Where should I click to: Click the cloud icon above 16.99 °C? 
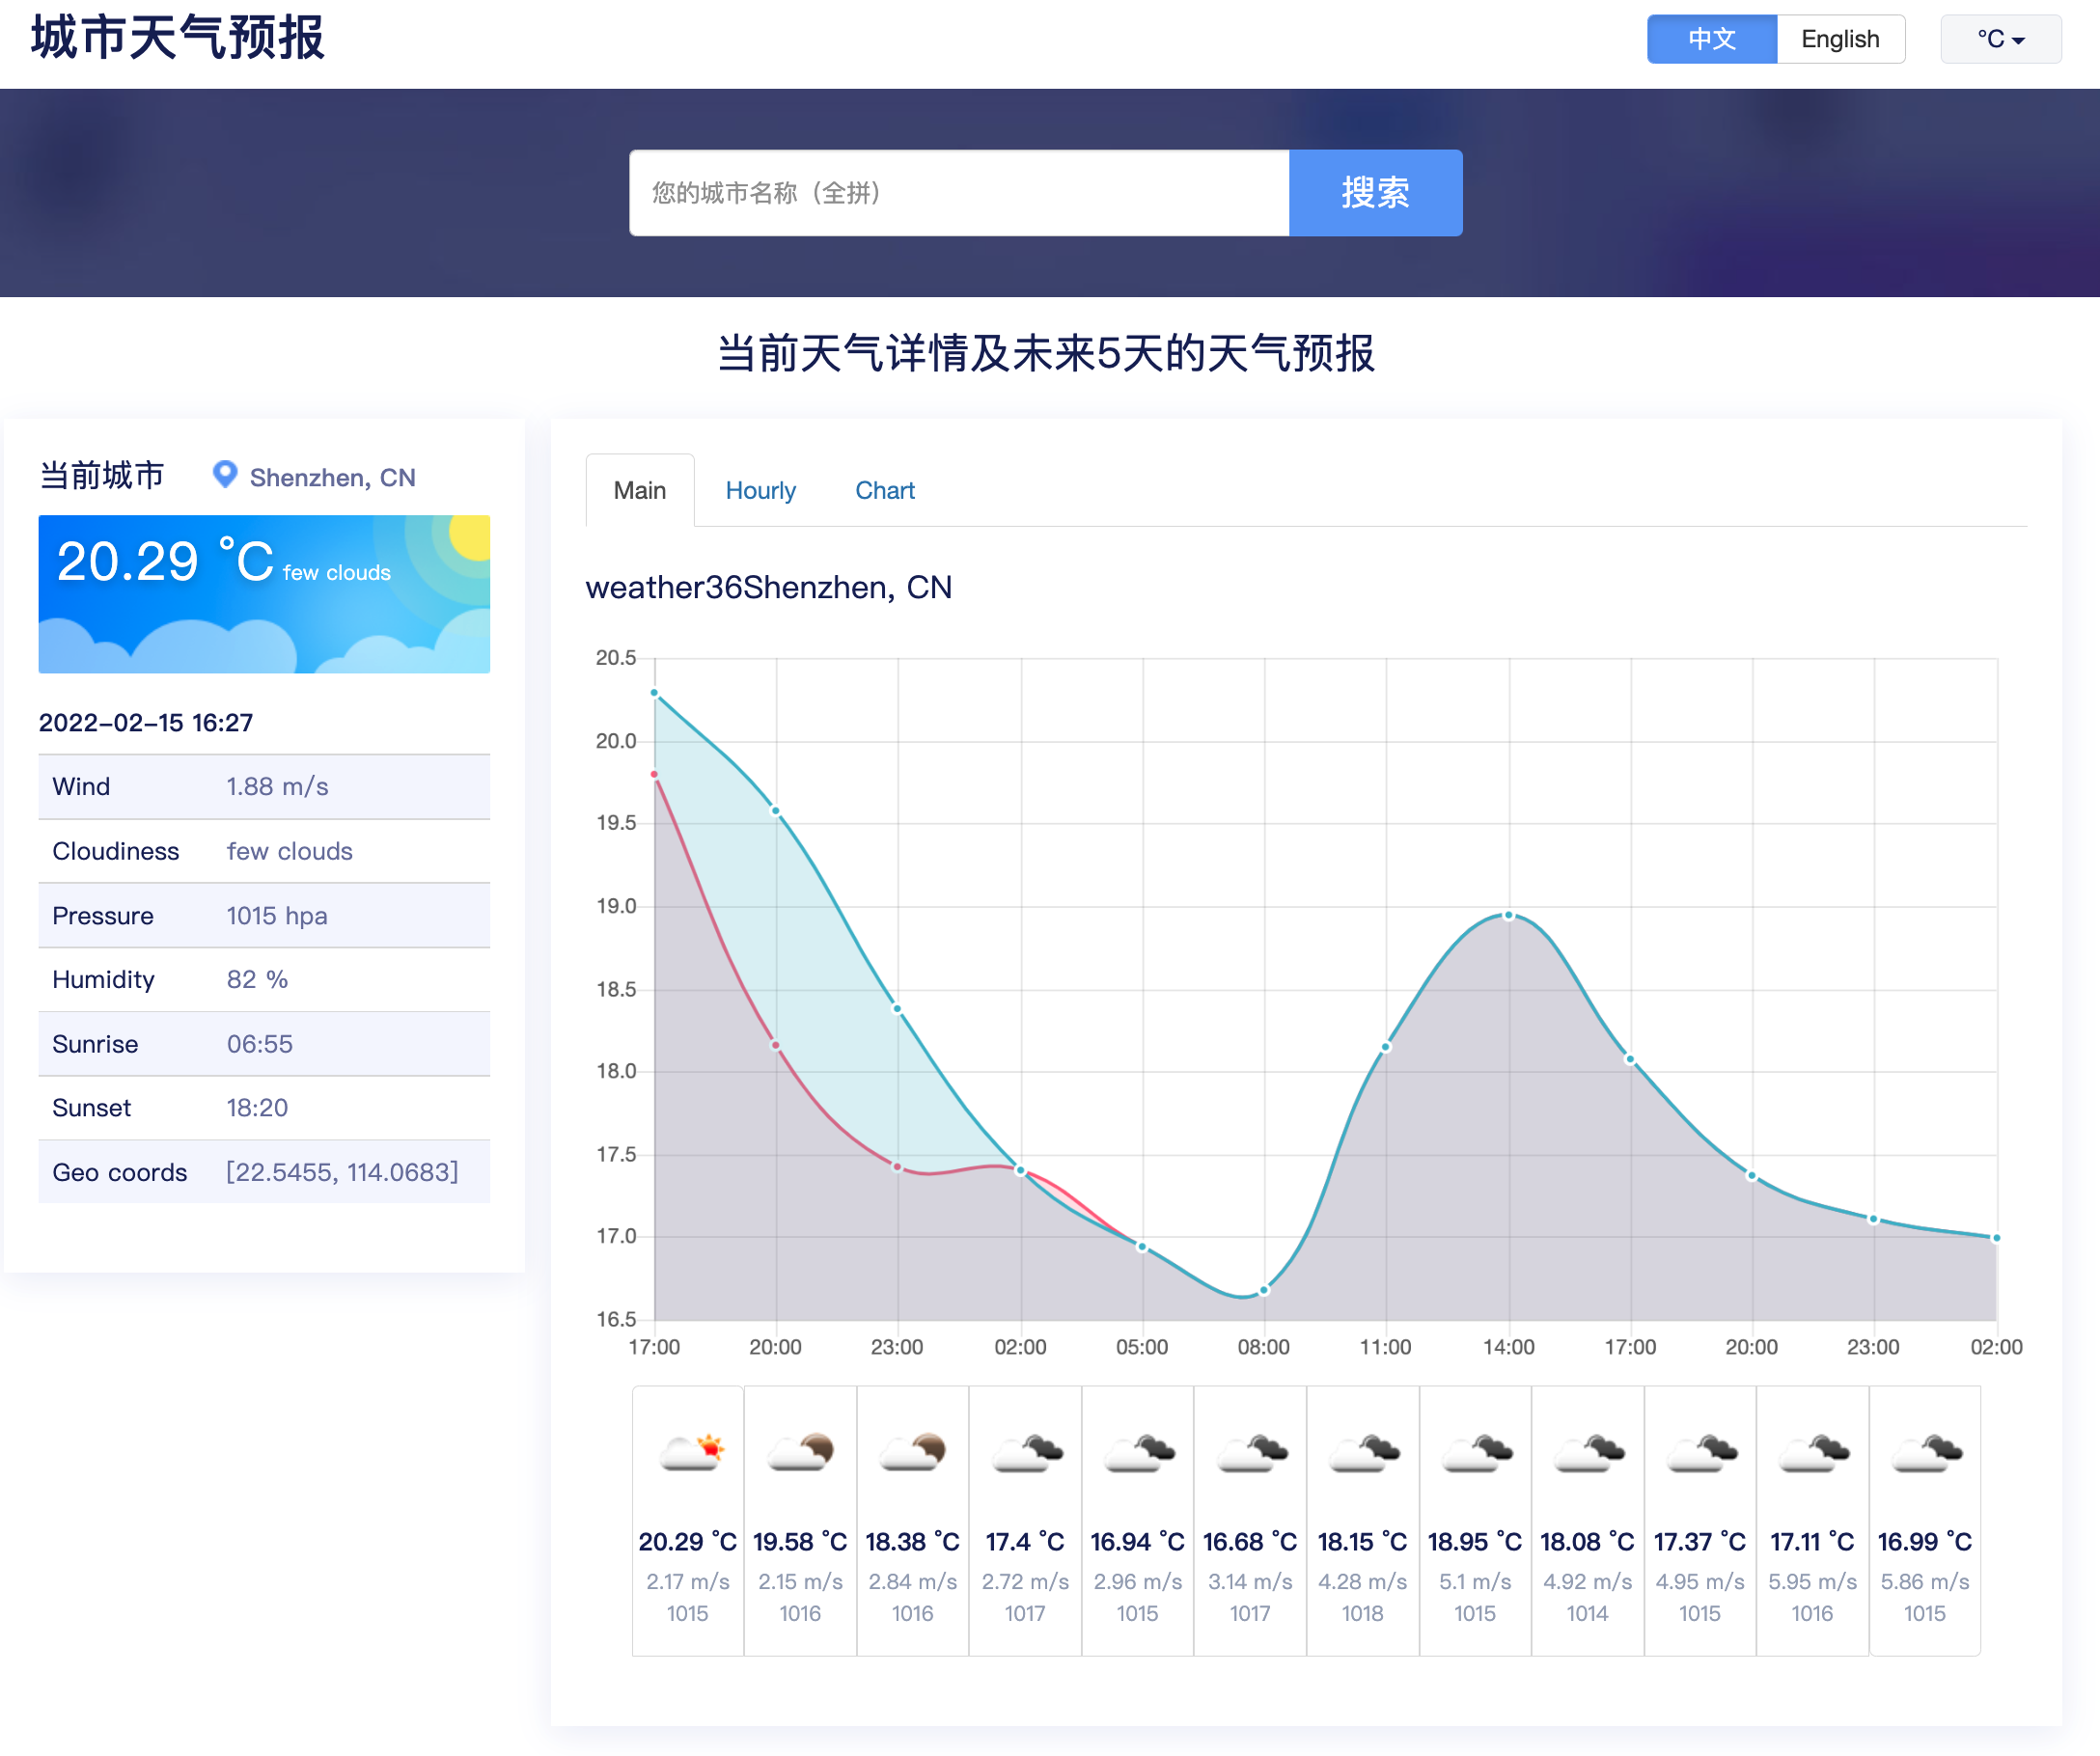[x=1926, y=1452]
